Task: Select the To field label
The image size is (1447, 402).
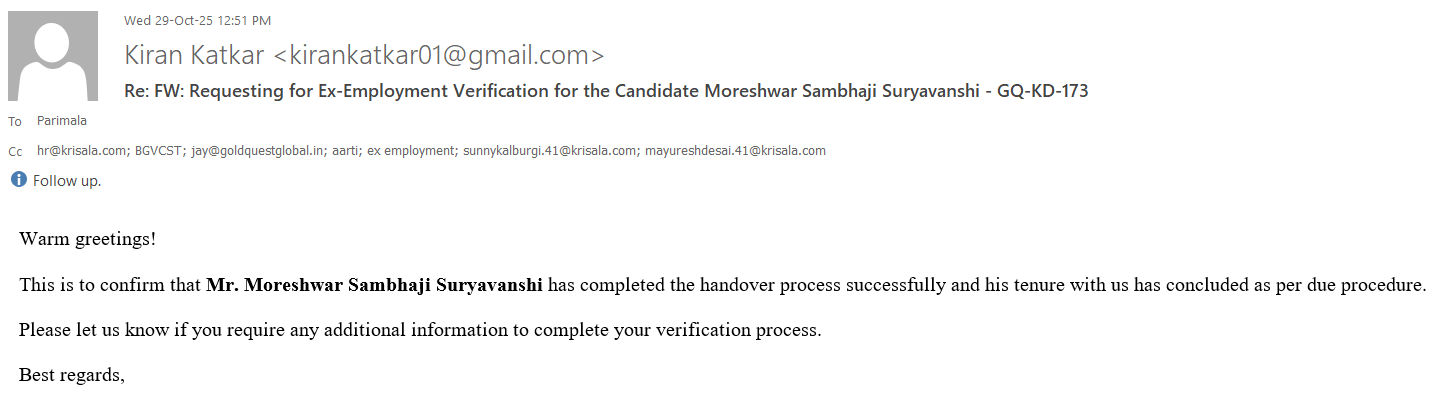Action: tap(15, 122)
